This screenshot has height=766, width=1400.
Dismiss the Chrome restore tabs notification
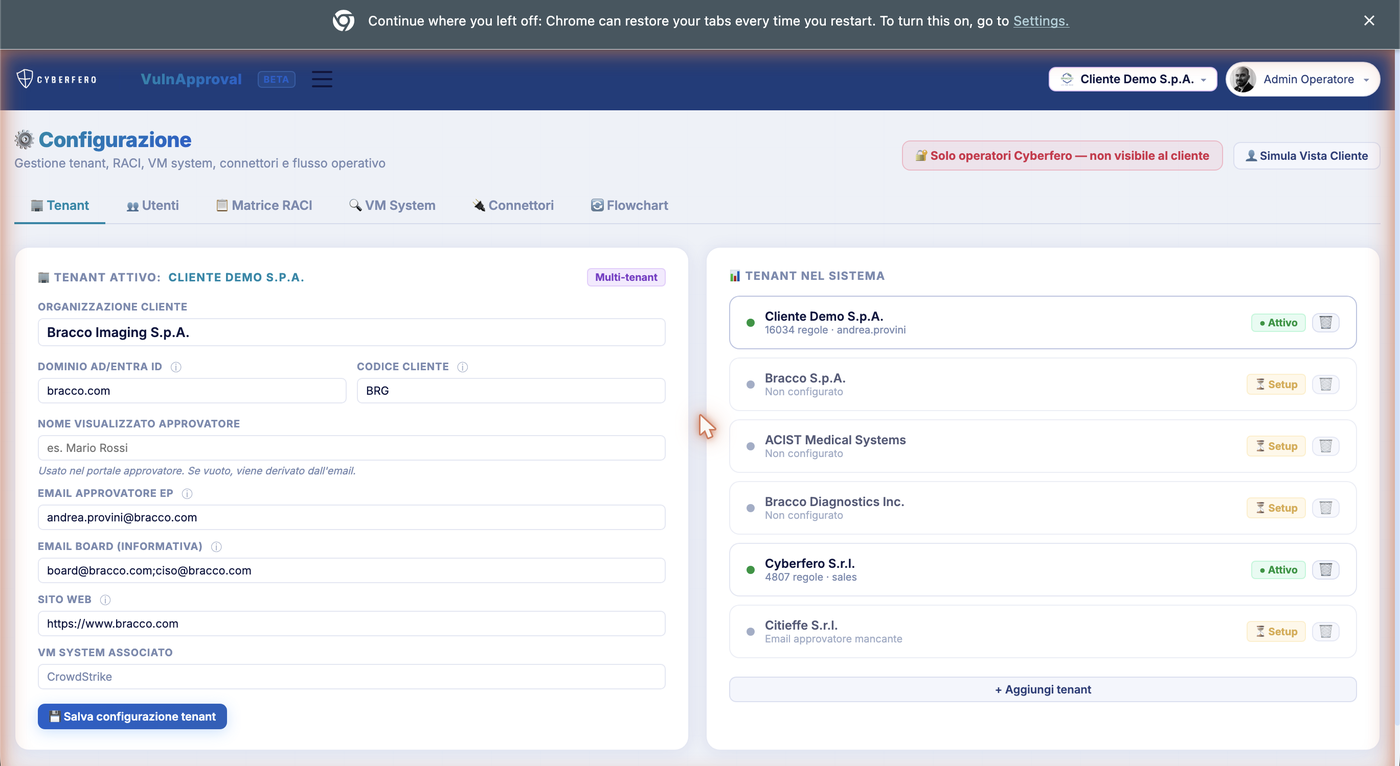[x=1369, y=20]
